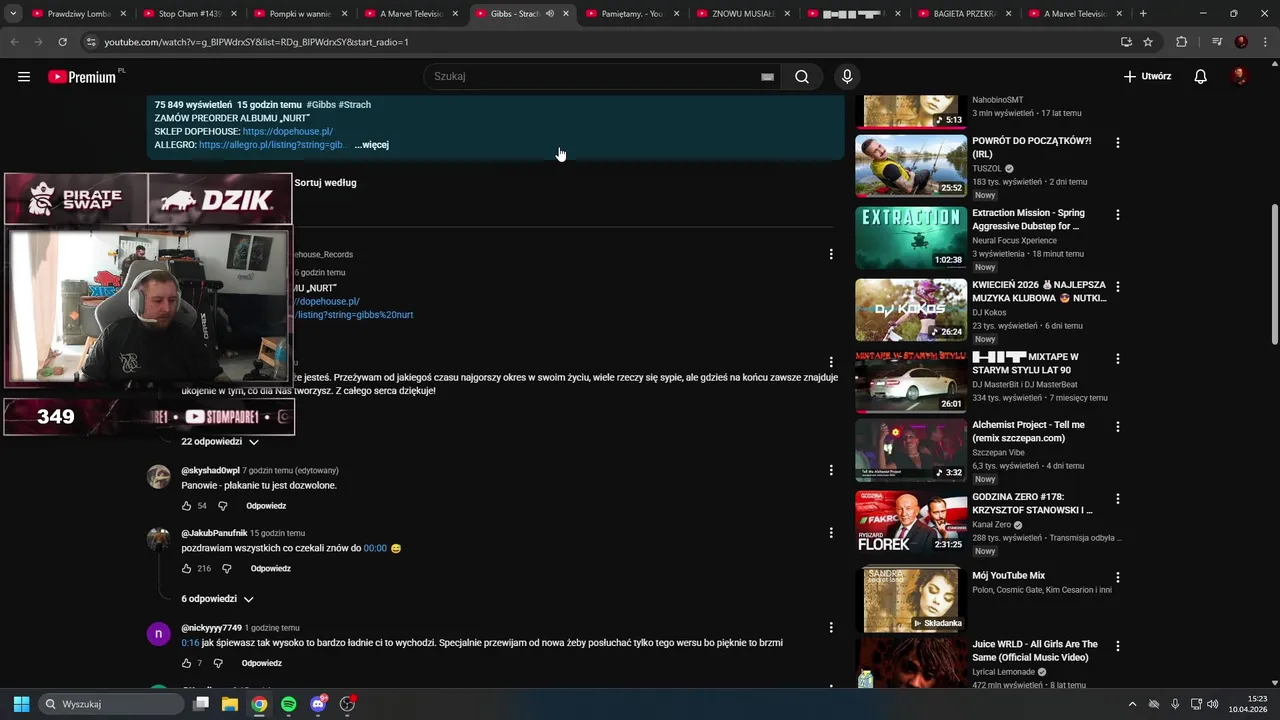Reply to @JakubPanufnik with Odpowiedz
This screenshot has height=720, width=1280.
[271, 569]
